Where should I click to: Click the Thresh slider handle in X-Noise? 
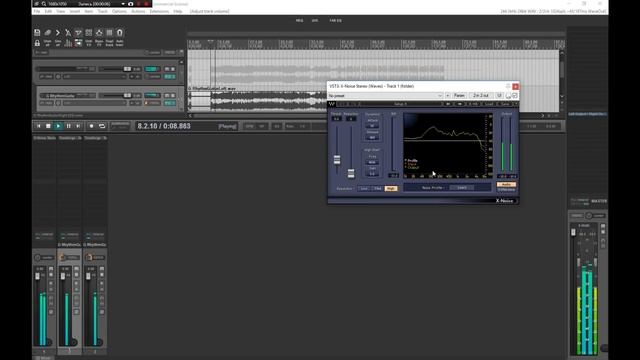coord(337,160)
